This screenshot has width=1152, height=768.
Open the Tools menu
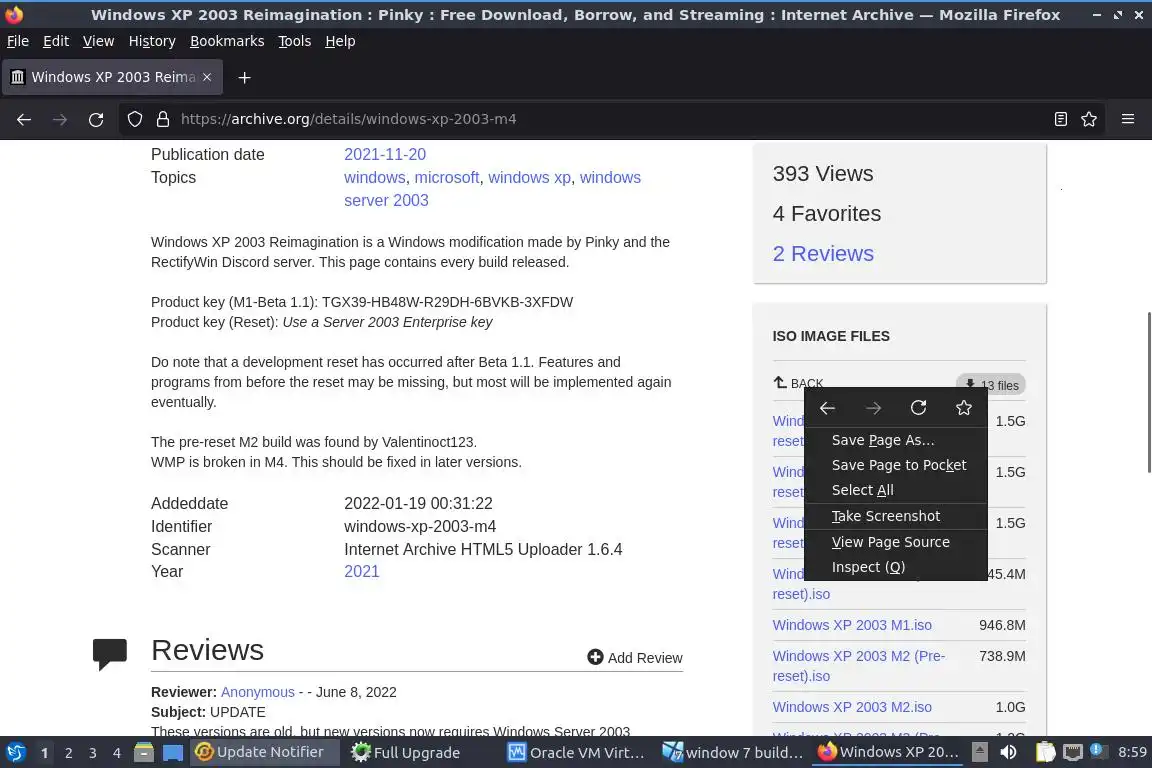pos(295,41)
